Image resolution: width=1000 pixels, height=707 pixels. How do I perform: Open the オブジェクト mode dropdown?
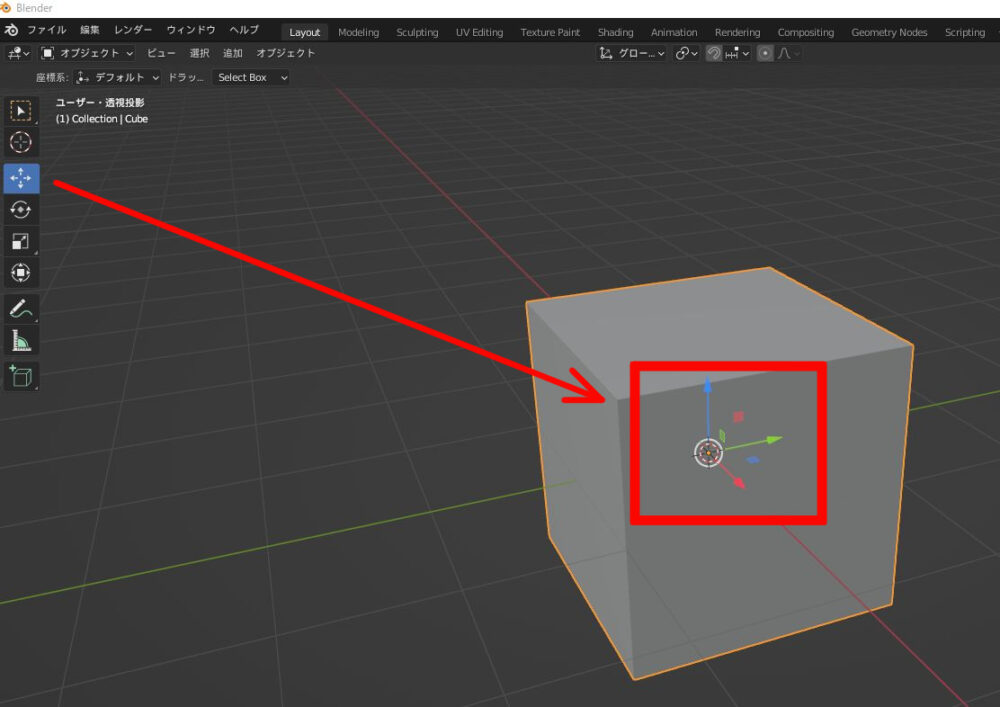pos(87,54)
